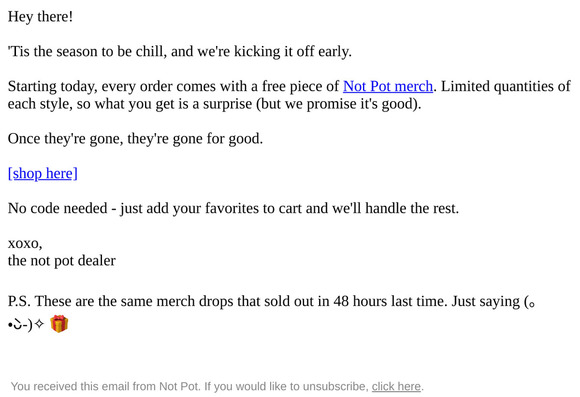Click the 'Just saying' phrase
The image size is (580, 397).
(x=485, y=301)
